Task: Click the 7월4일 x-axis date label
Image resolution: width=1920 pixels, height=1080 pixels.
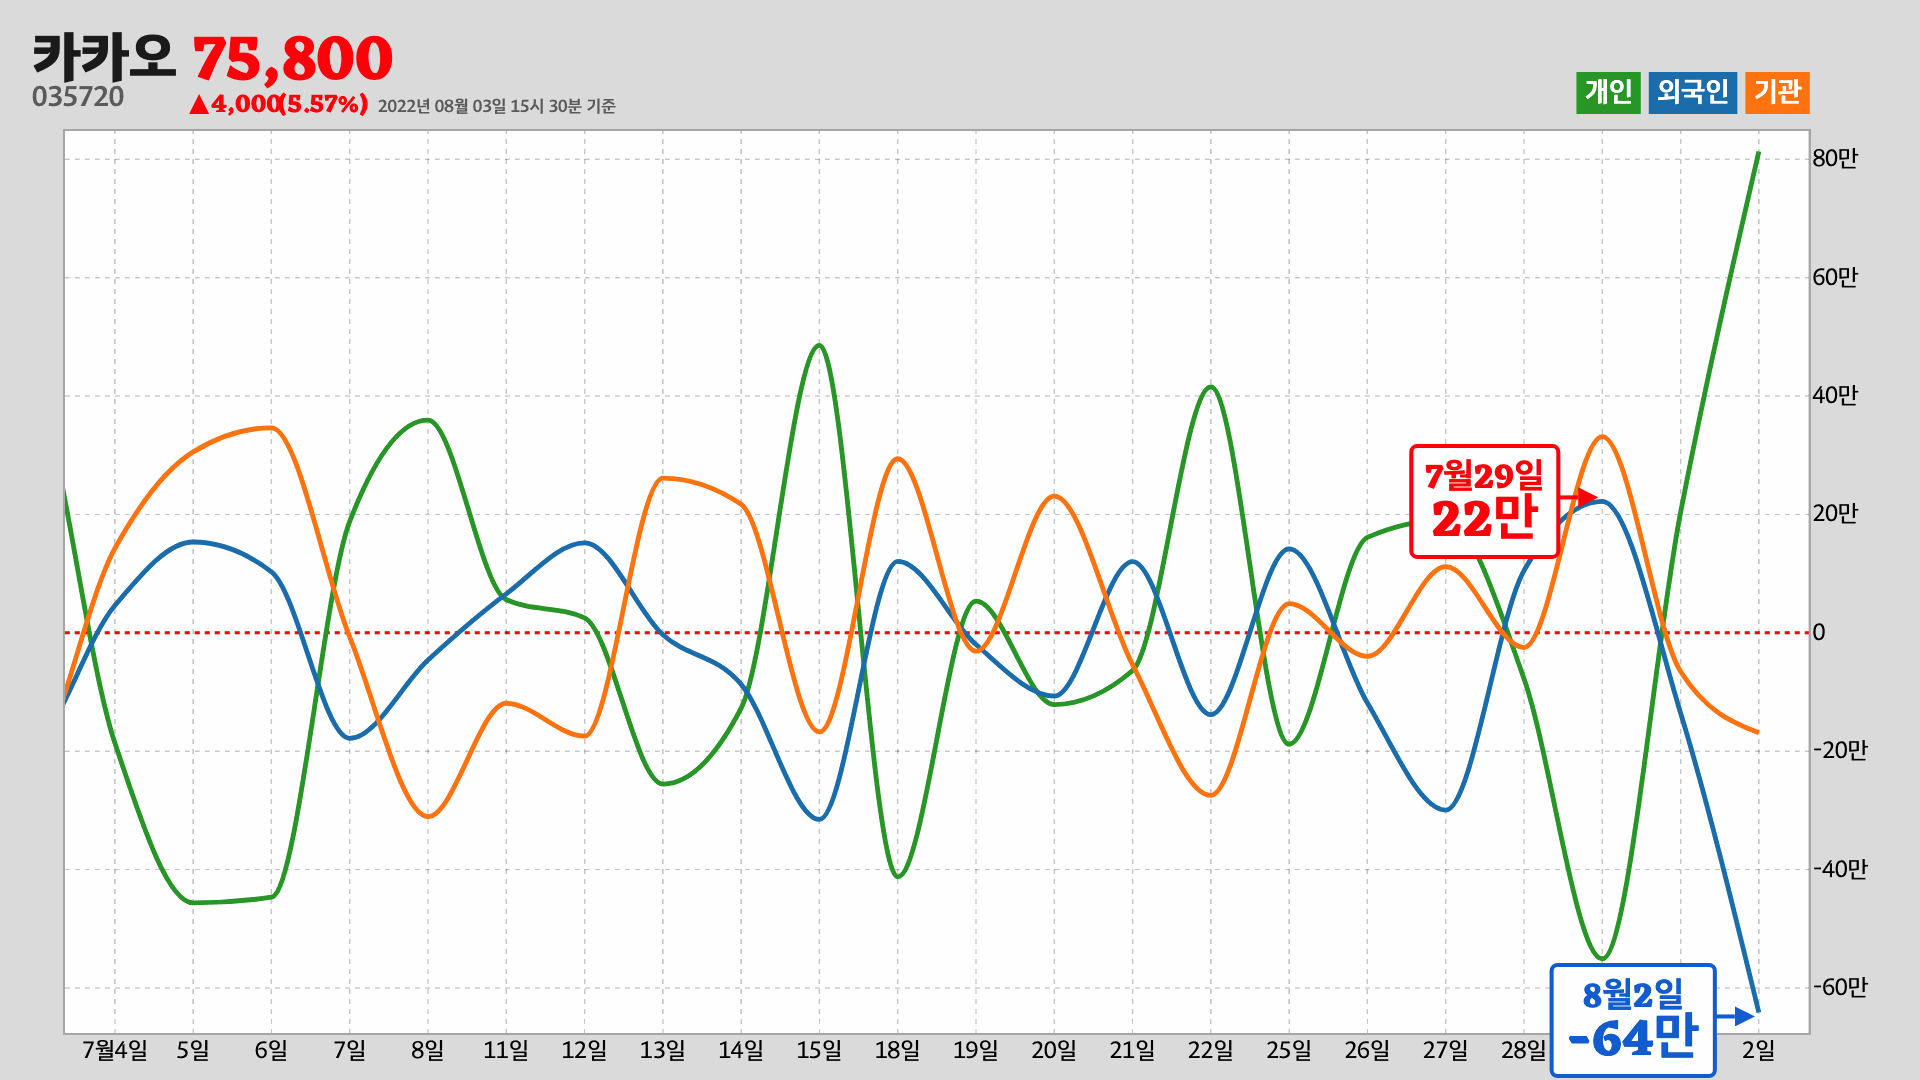Action: [x=115, y=1050]
